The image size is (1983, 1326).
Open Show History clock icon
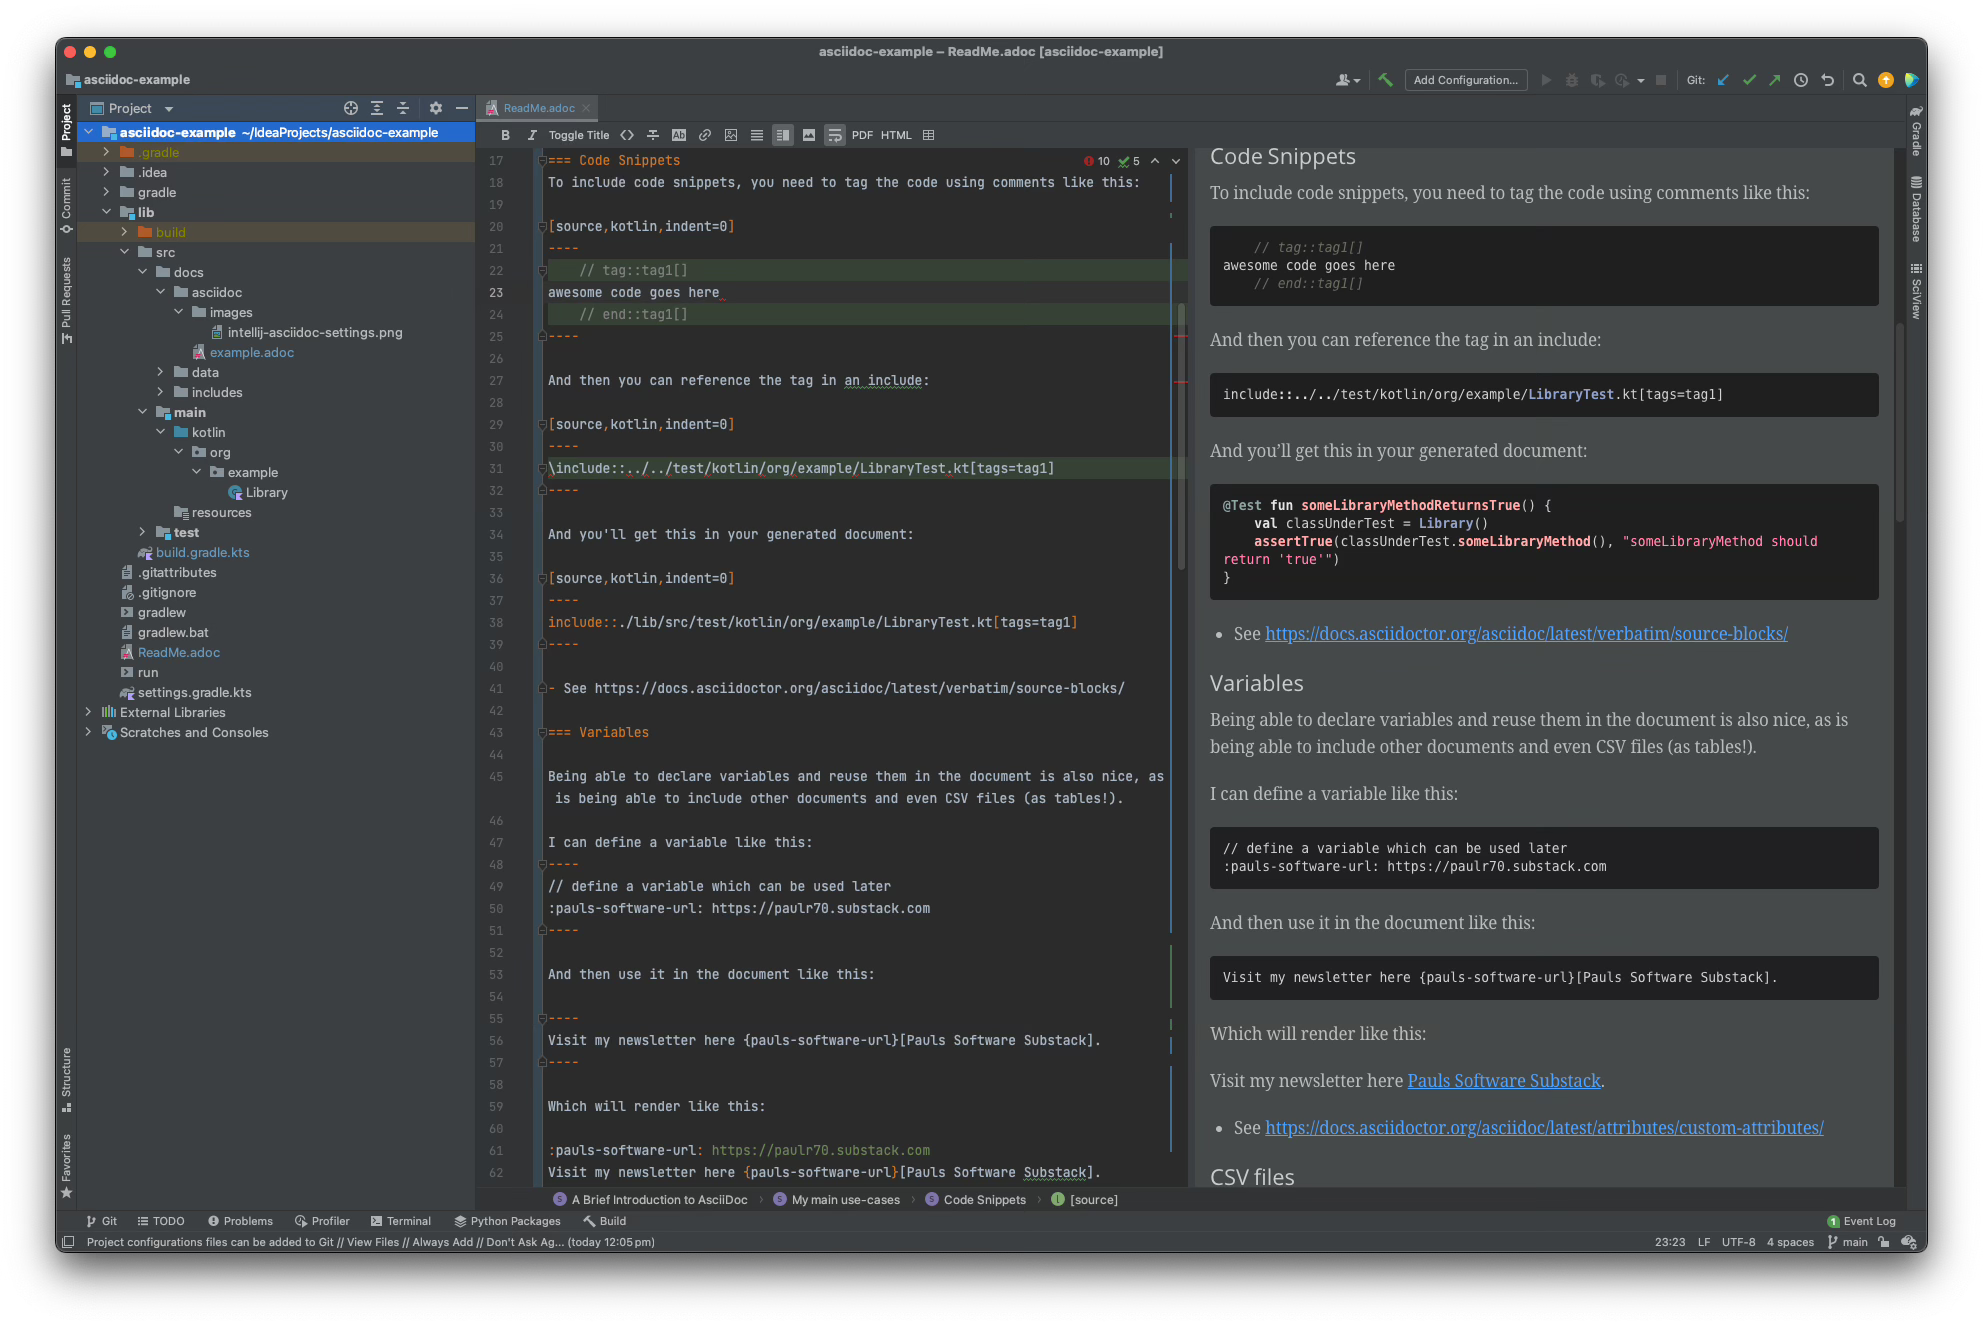coord(1801,80)
